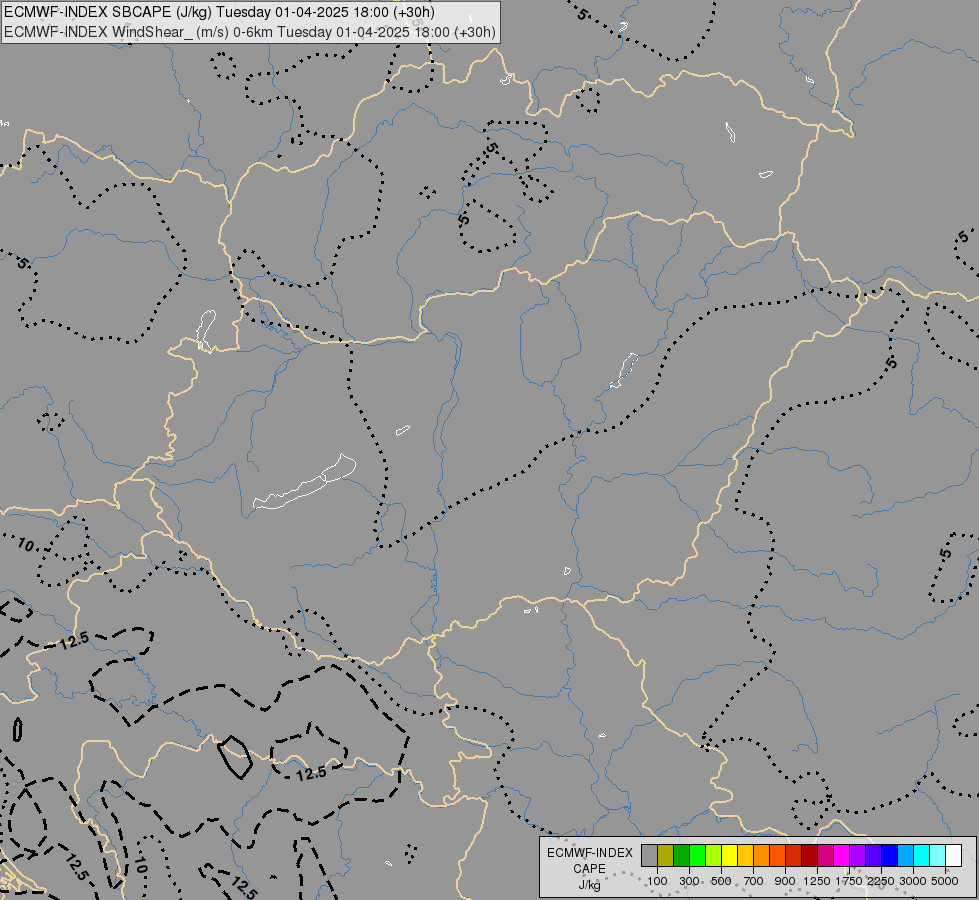Click the SBCAPE title line at top
The image size is (979, 900).
pyautogui.click(x=220, y=12)
